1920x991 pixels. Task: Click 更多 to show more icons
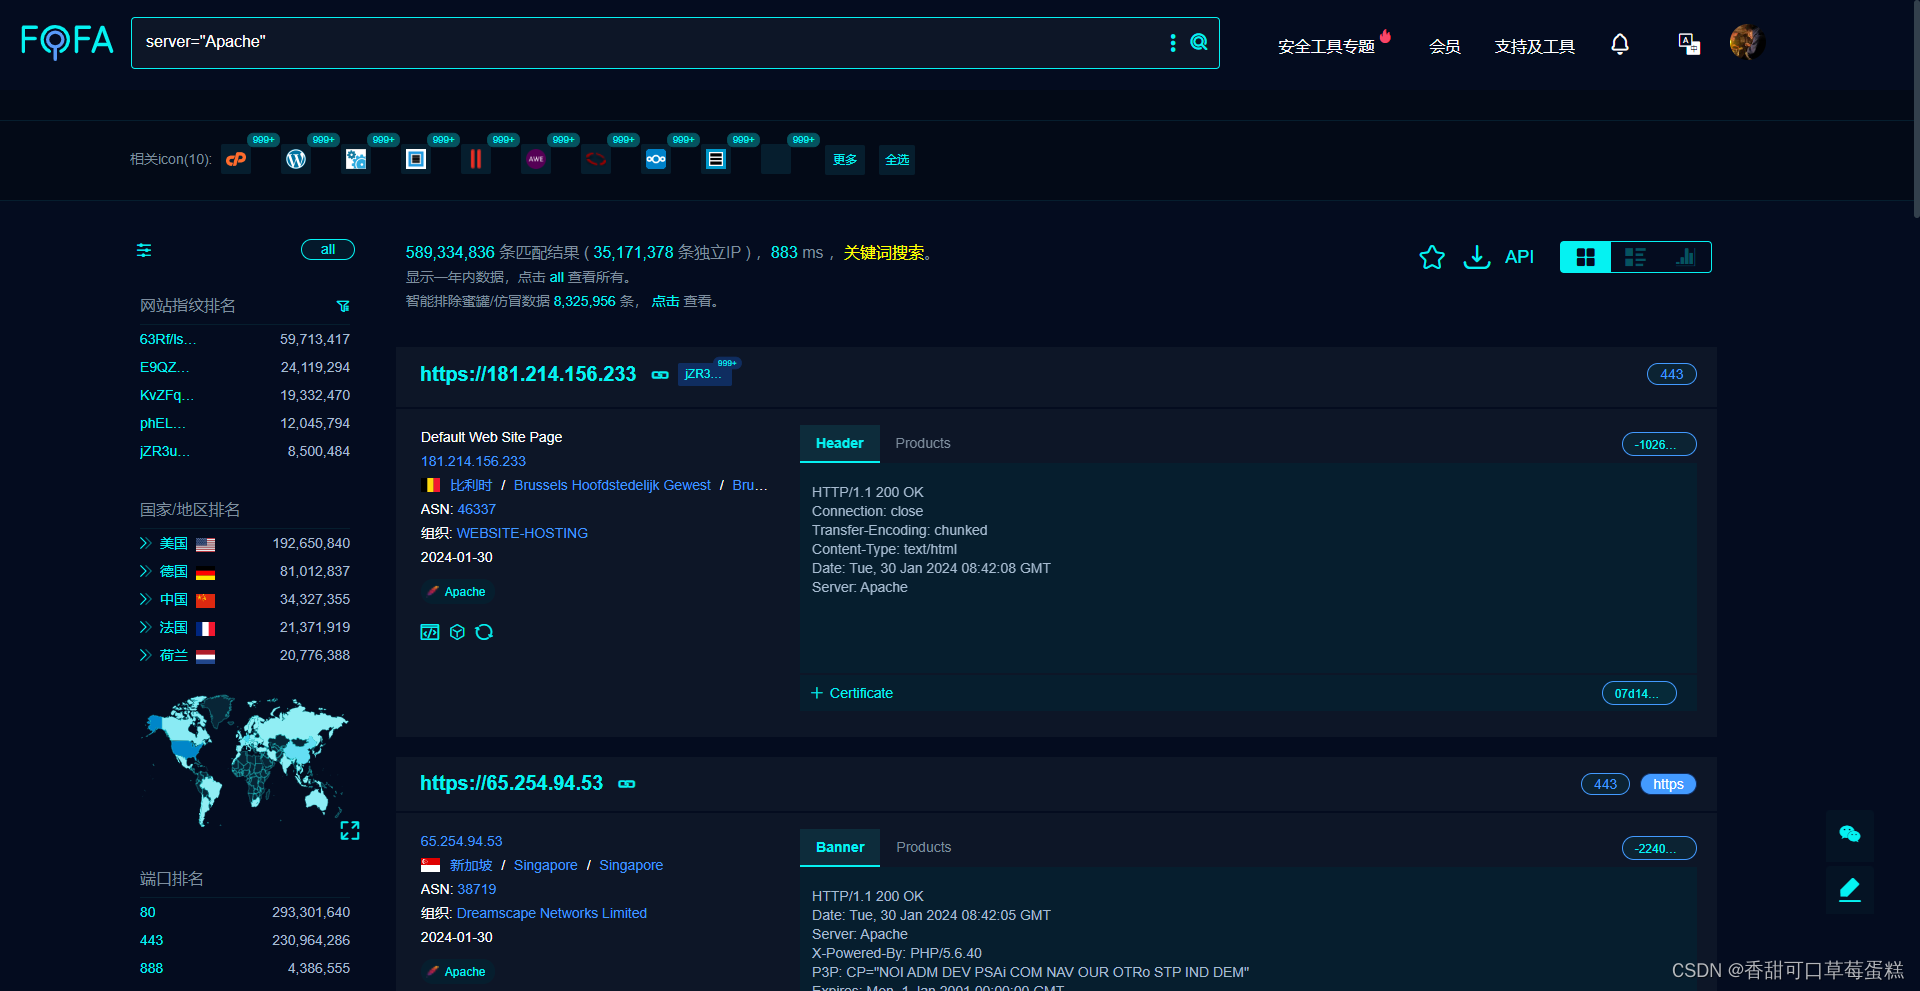click(845, 160)
